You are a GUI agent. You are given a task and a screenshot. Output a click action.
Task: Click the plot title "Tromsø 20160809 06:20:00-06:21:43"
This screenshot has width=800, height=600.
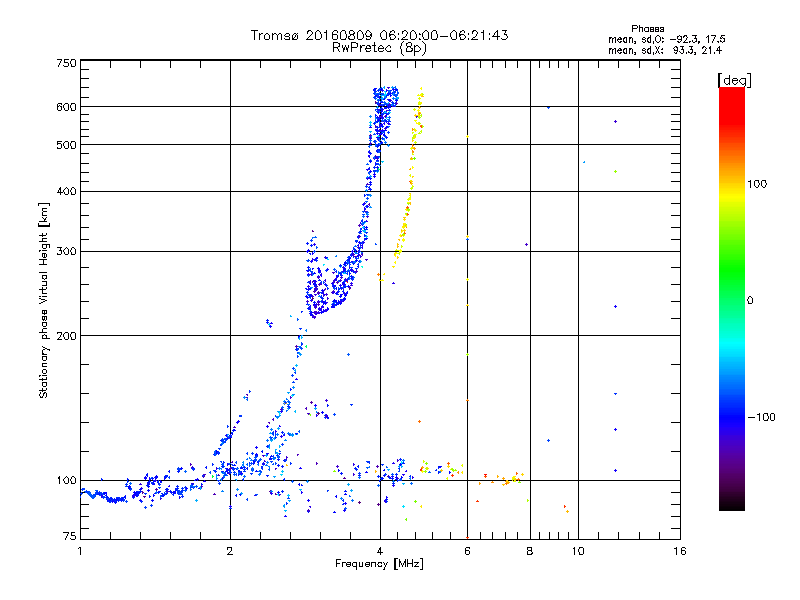tap(379, 35)
